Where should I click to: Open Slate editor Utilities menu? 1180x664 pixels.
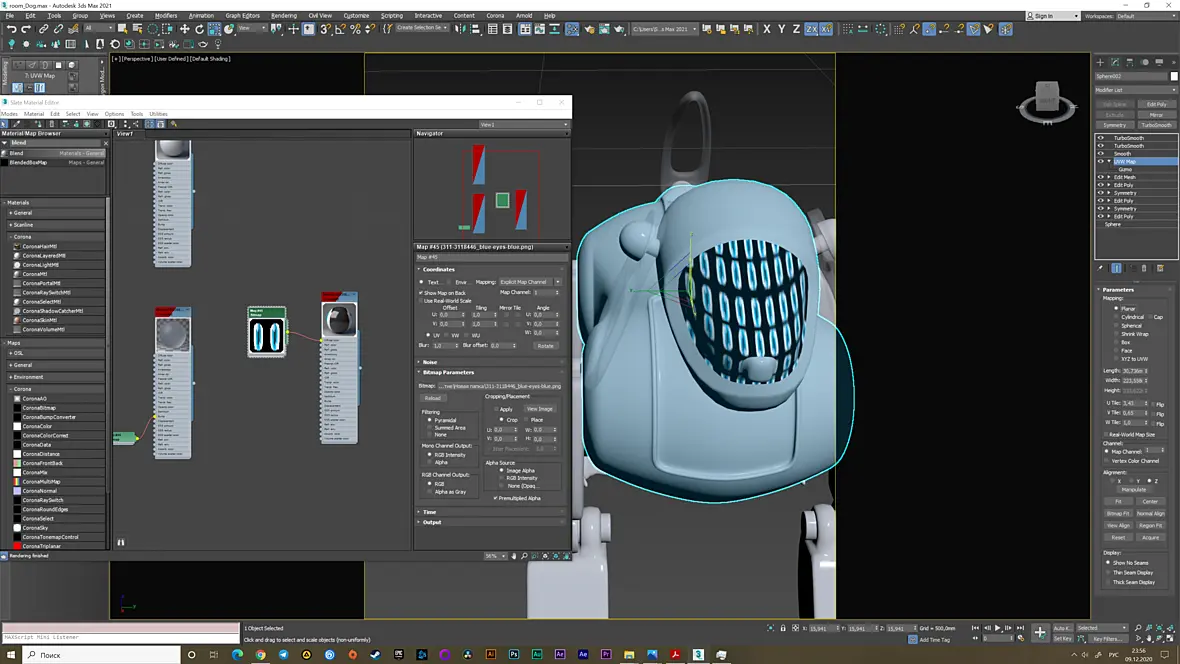click(158, 114)
